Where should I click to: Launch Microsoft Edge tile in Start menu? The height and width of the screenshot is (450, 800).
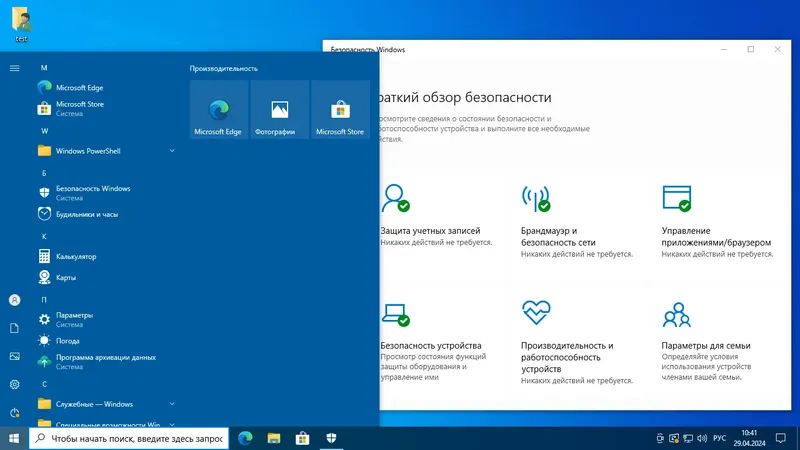coord(218,109)
